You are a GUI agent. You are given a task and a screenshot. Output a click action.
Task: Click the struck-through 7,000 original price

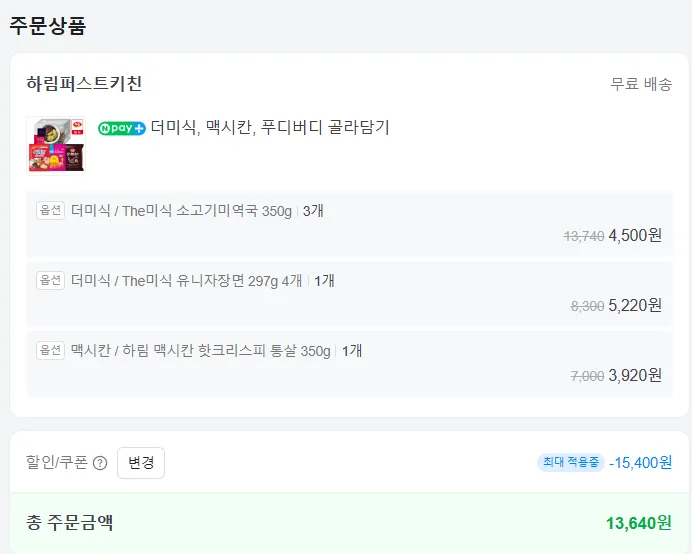pyautogui.click(x=587, y=376)
